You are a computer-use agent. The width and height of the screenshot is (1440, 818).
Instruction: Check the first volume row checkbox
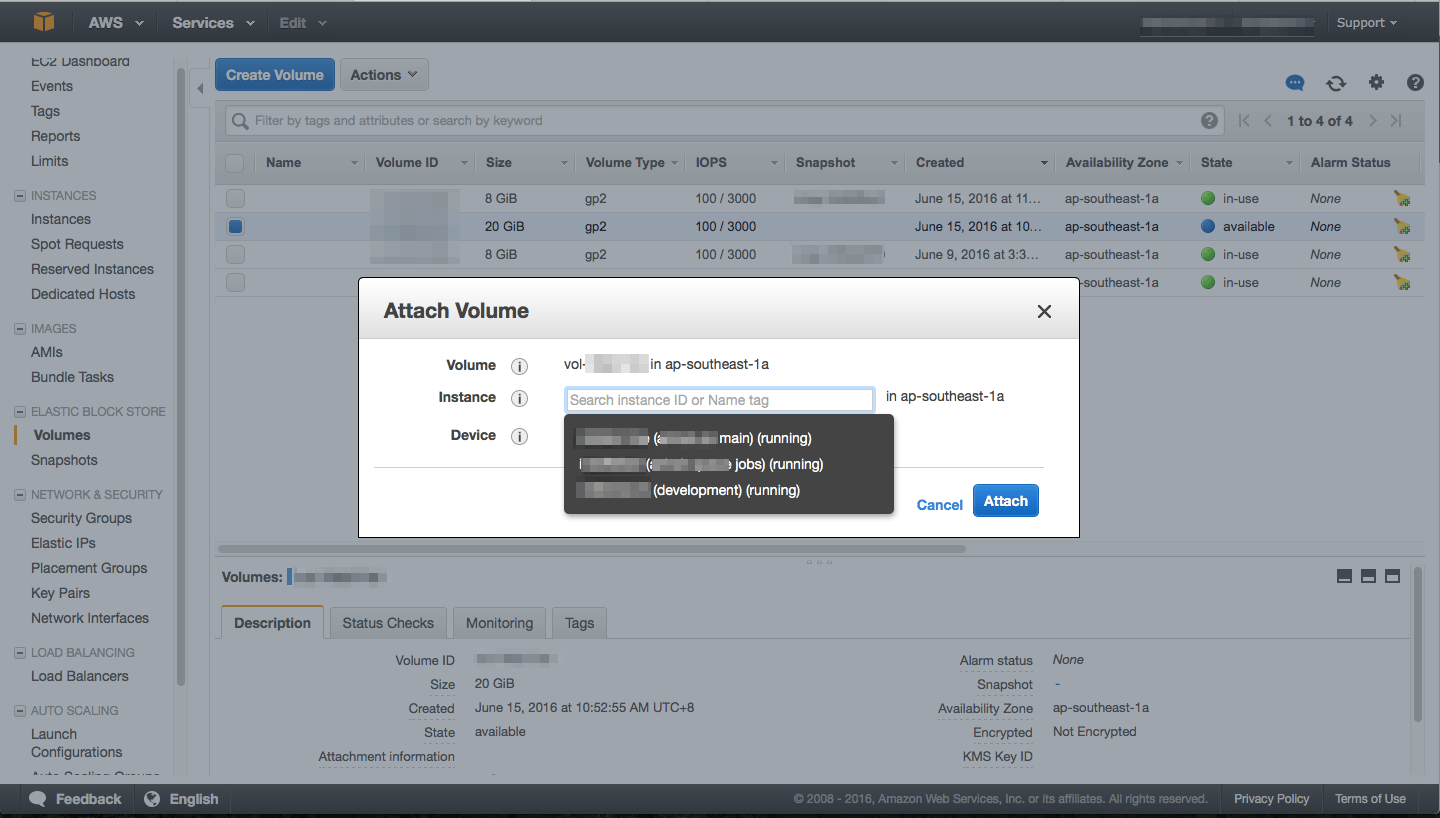pyautogui.click(x=235, y=198)
